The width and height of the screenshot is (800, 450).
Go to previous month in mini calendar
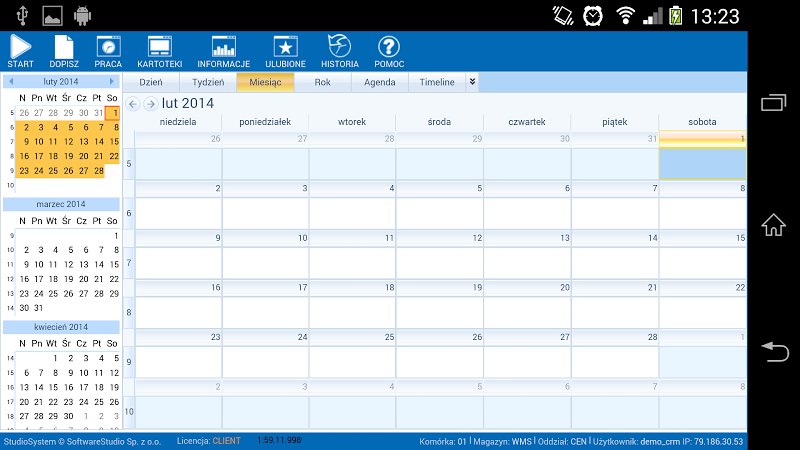(11, 81)
